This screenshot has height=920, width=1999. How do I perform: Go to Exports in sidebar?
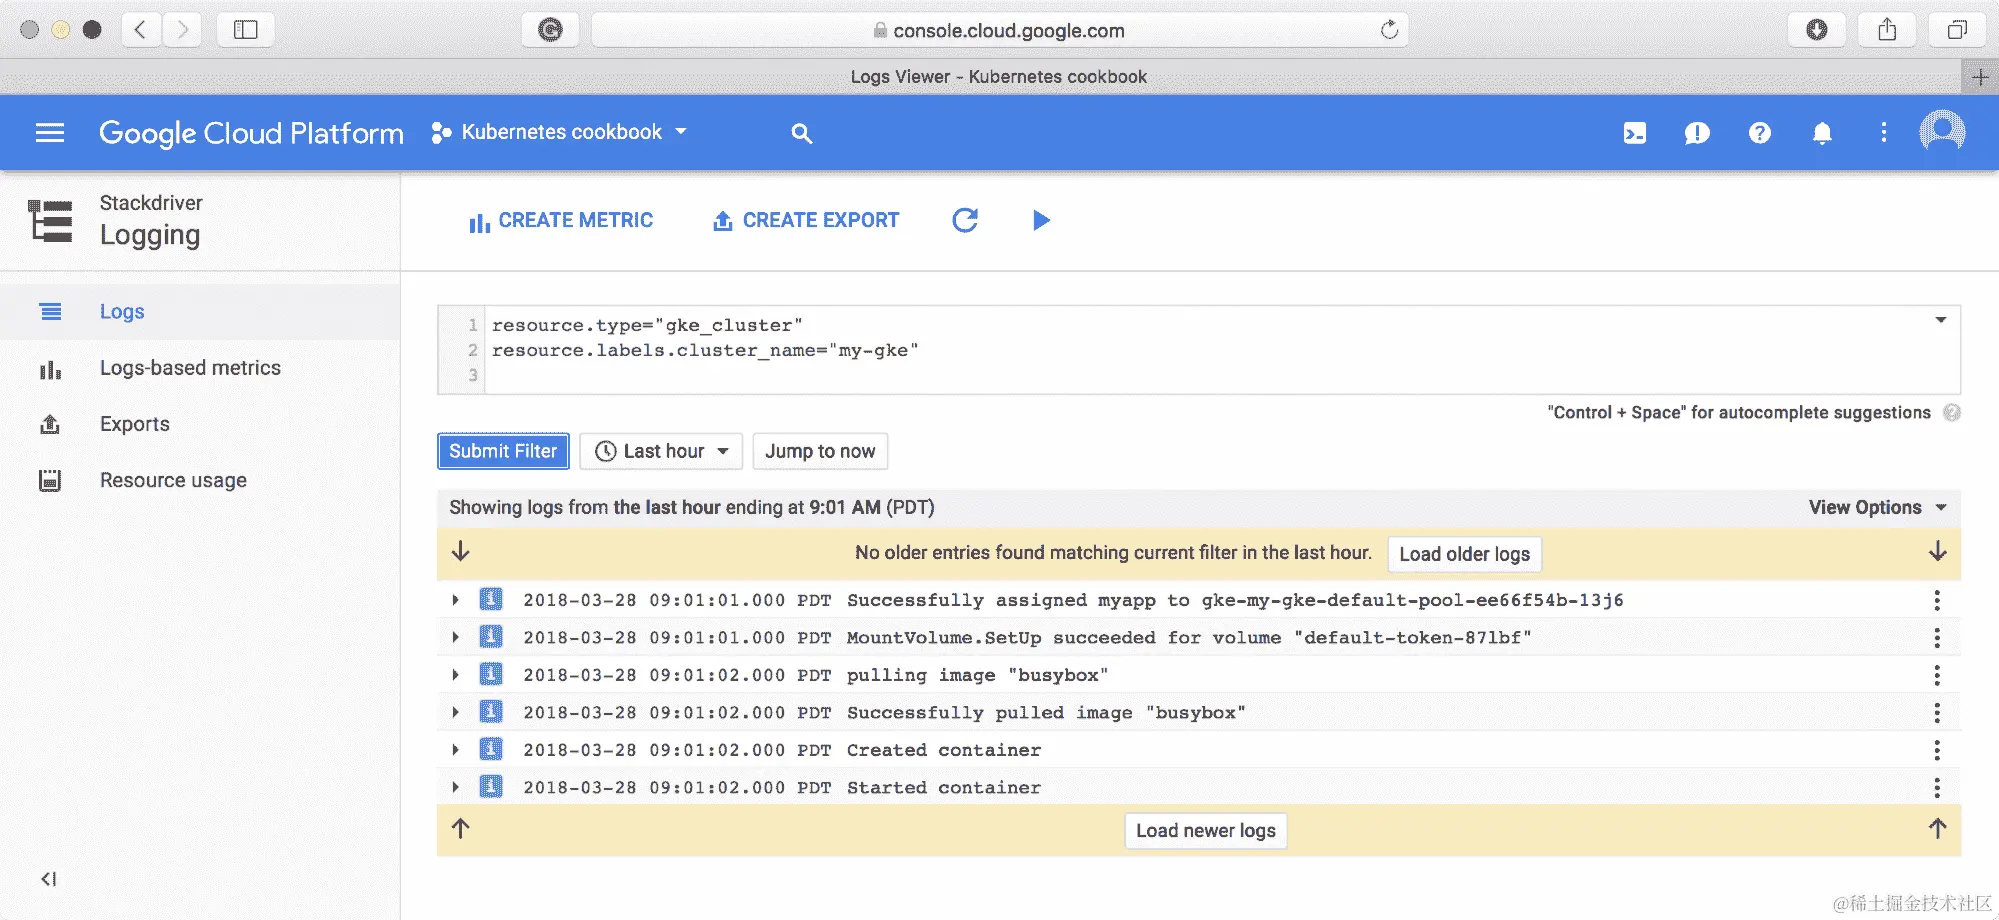200,424
